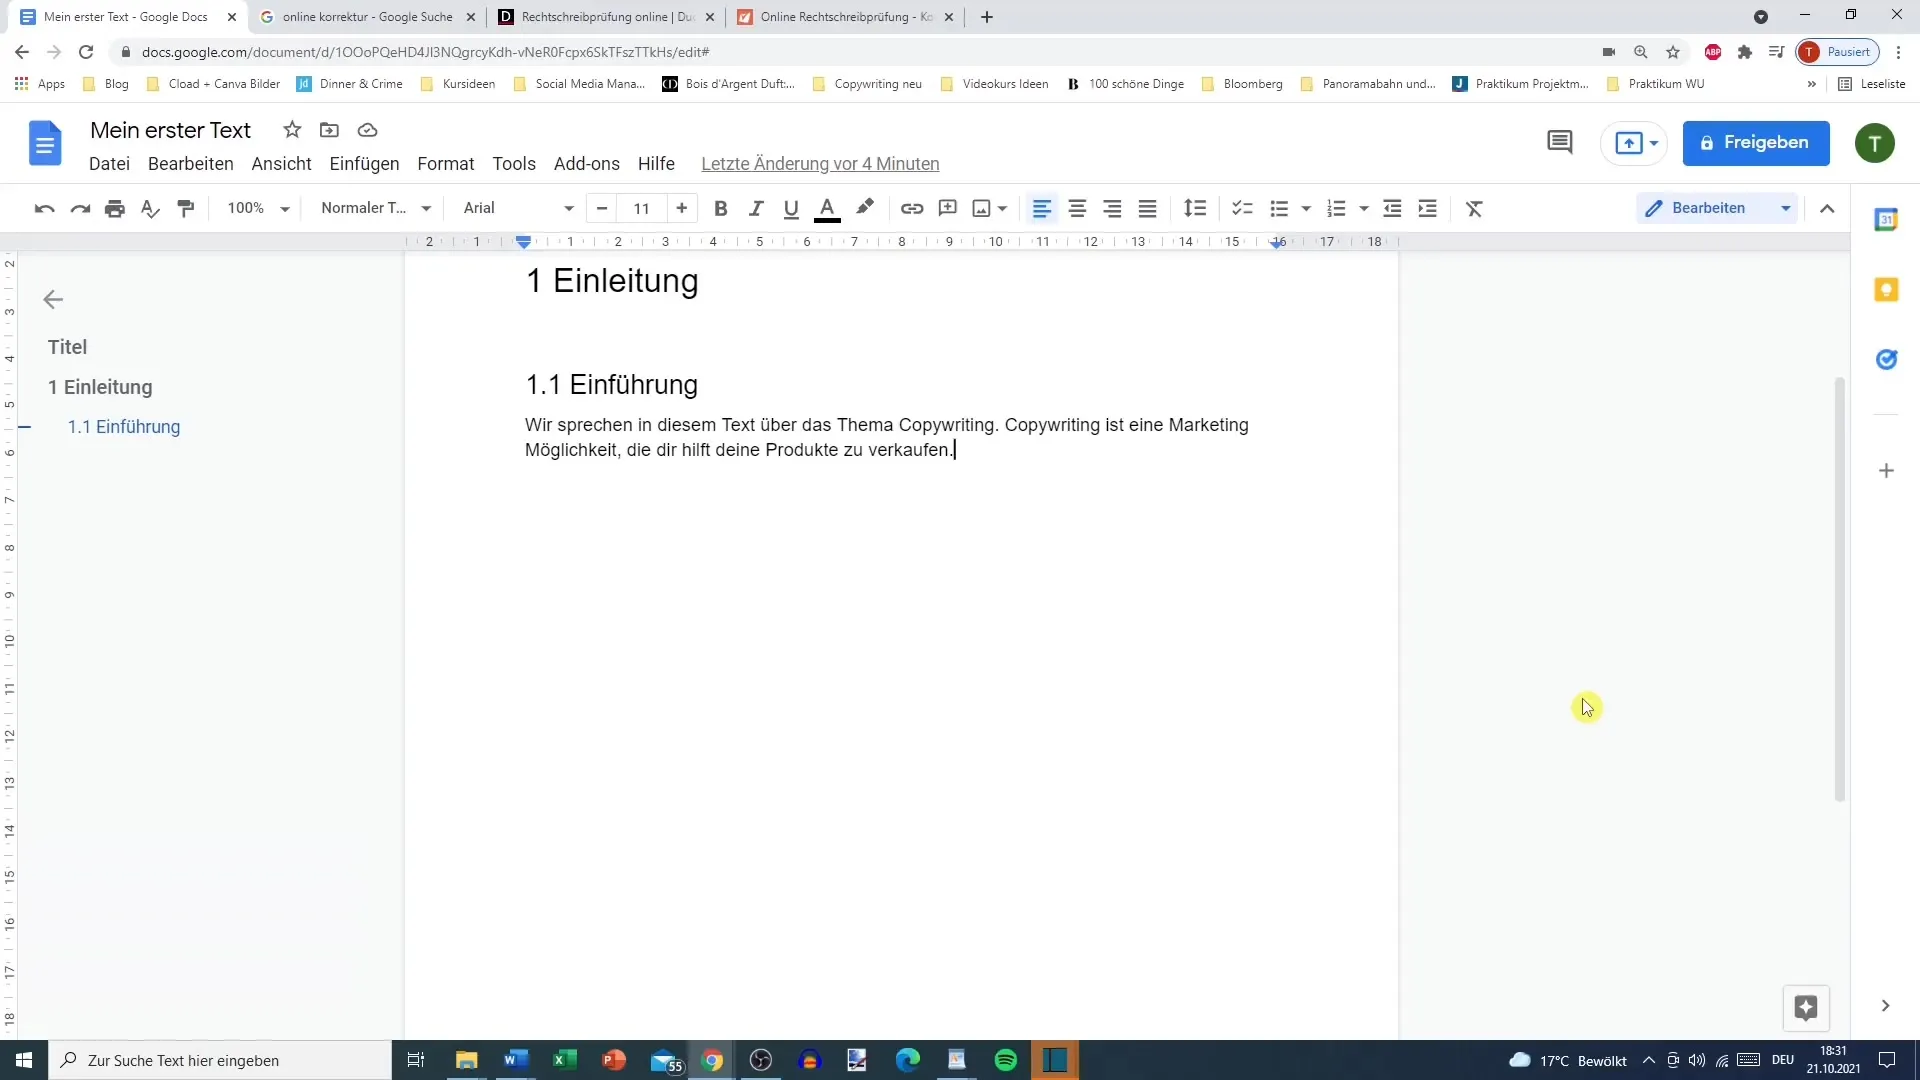
Task: Click the Freigeben button
Action: (1756, 141)
